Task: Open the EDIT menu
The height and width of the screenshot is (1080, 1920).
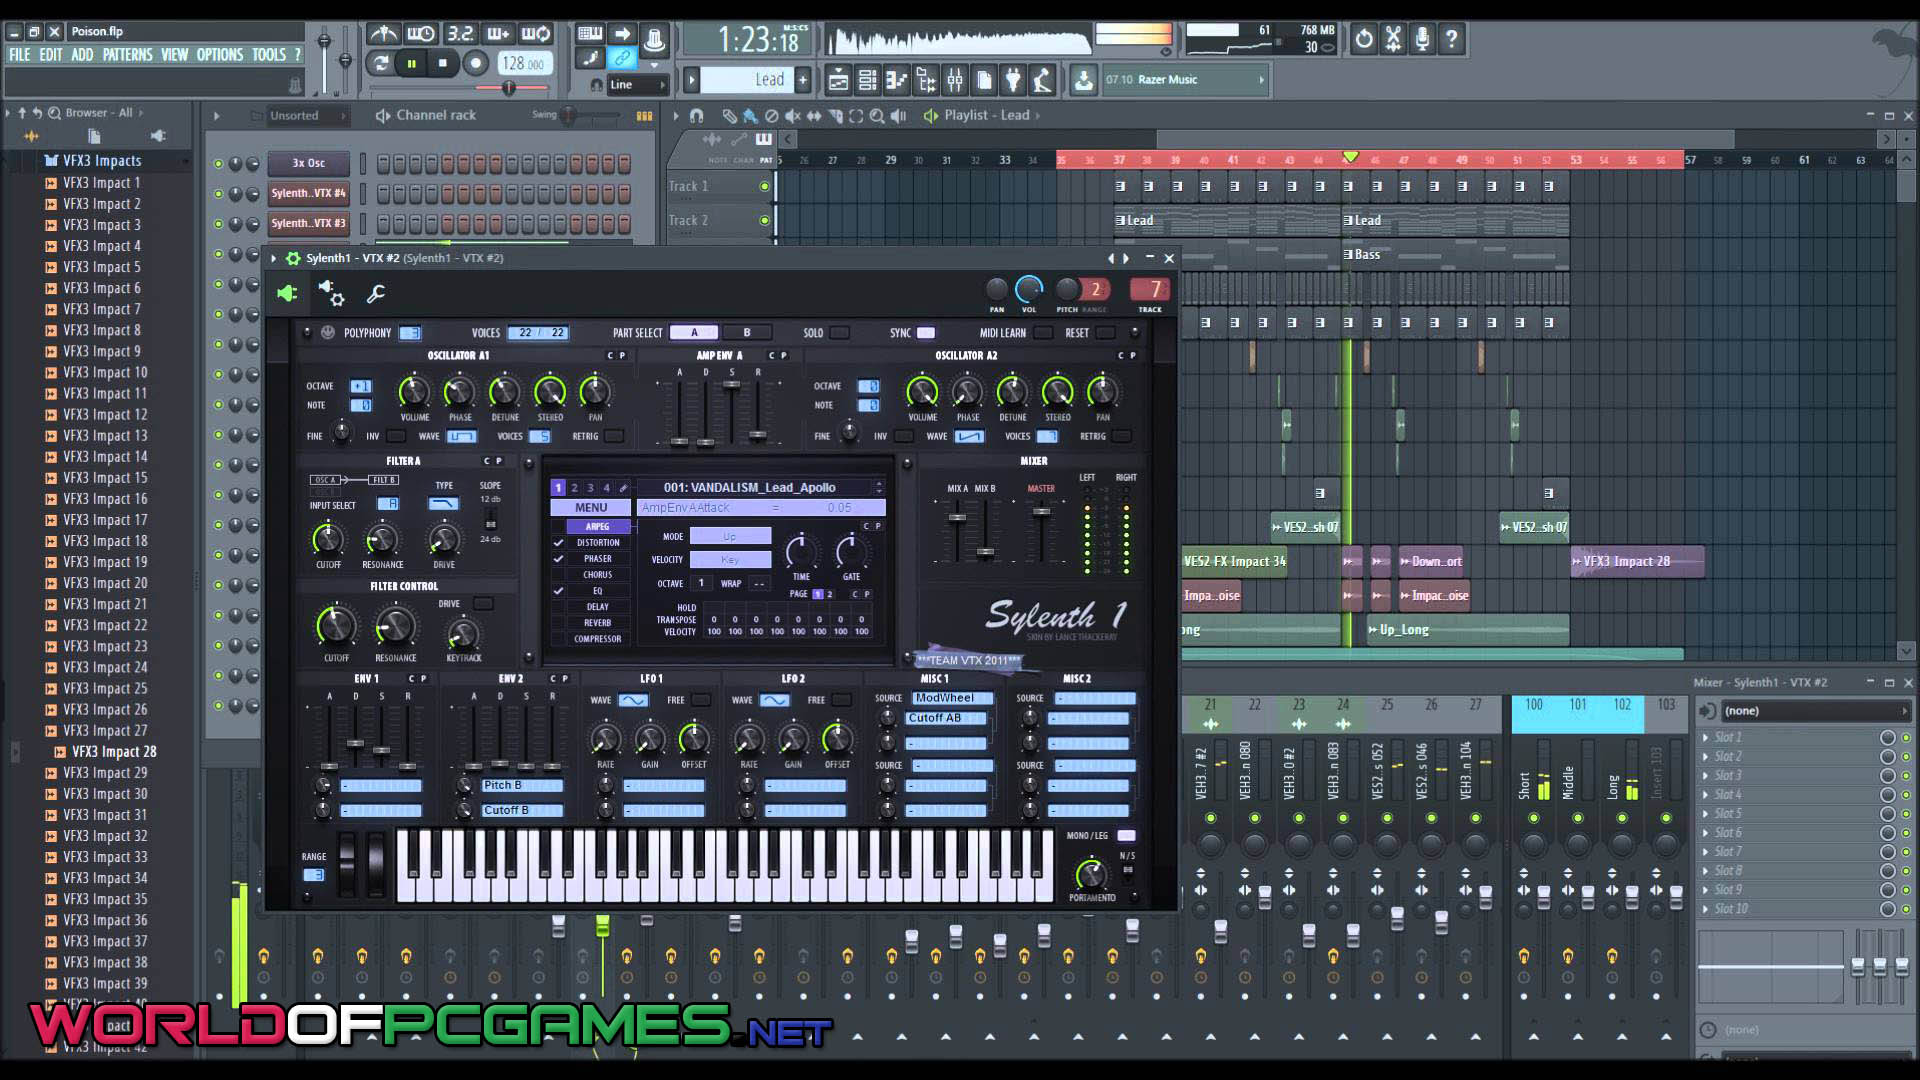Action: [51, 55]
